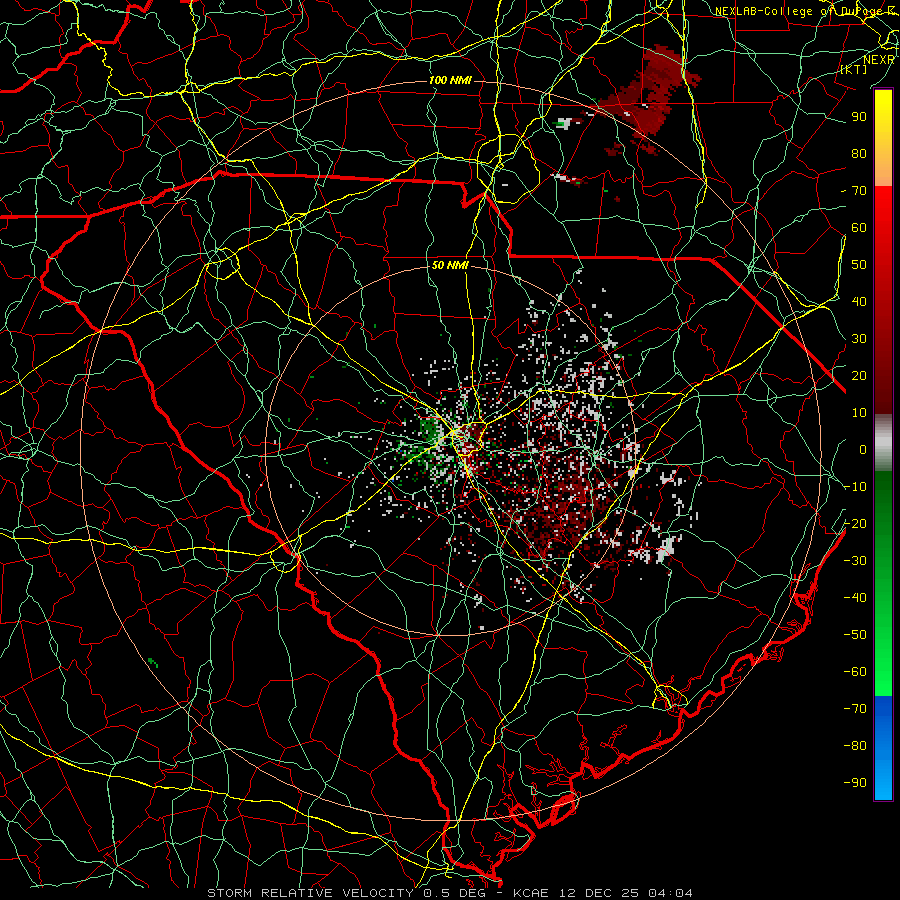
Task: Click the 100 NMI range ring label
Action: click(x=450, y=80)
